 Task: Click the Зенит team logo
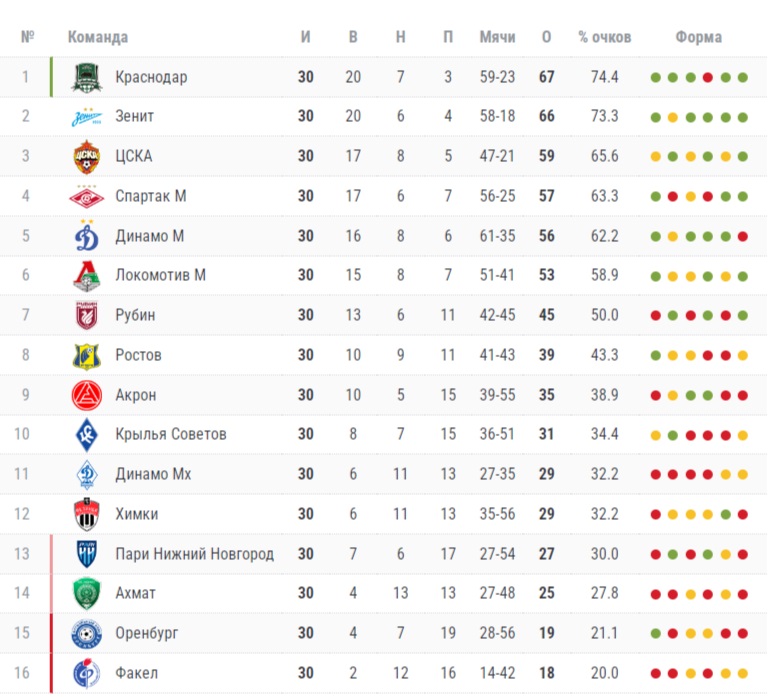click(87, 117)
